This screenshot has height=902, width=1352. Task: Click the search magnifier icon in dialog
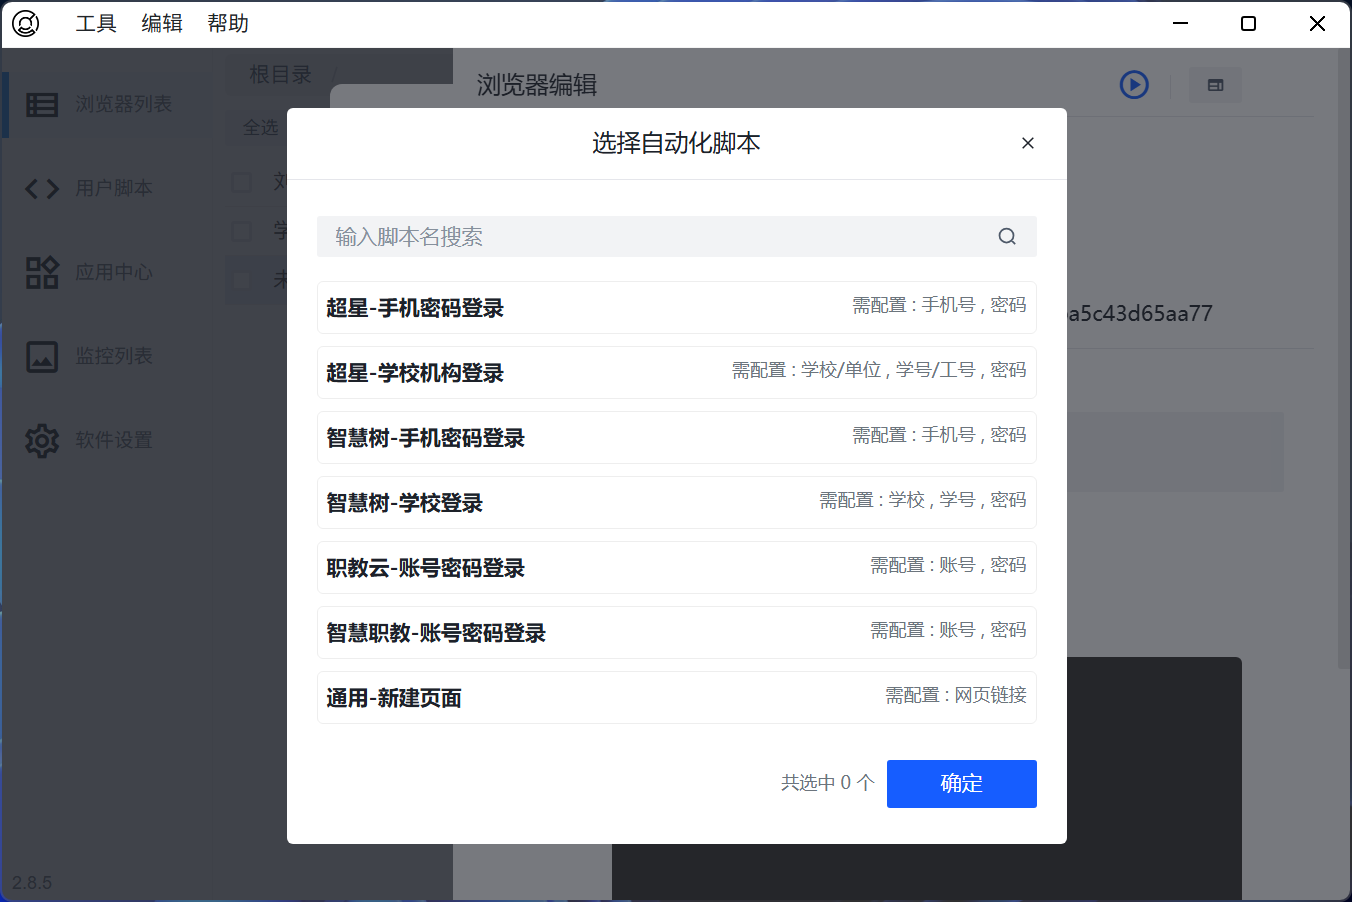[1007, 237]
